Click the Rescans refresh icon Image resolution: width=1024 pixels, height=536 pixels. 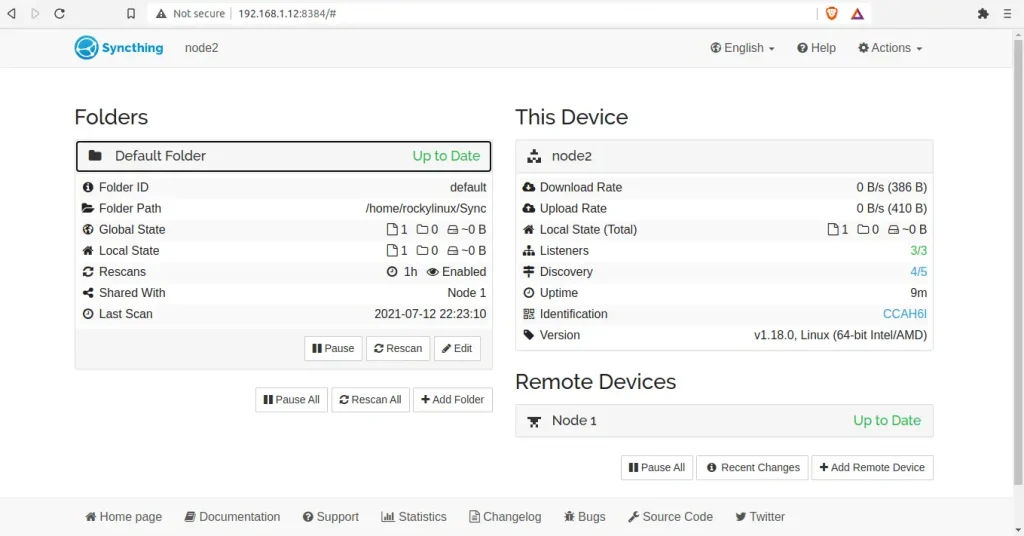tap(88, 272)
